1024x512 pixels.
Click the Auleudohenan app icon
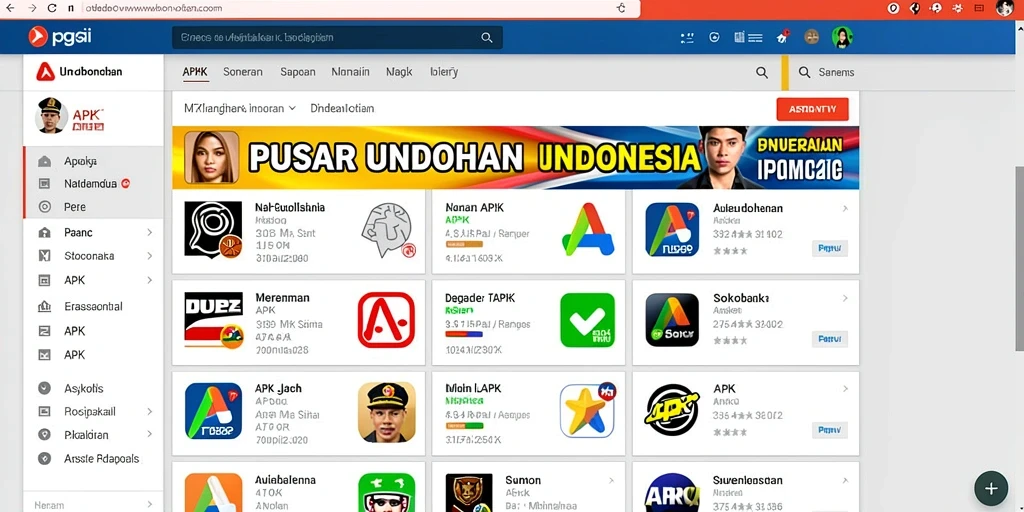[x=672, y=229]
